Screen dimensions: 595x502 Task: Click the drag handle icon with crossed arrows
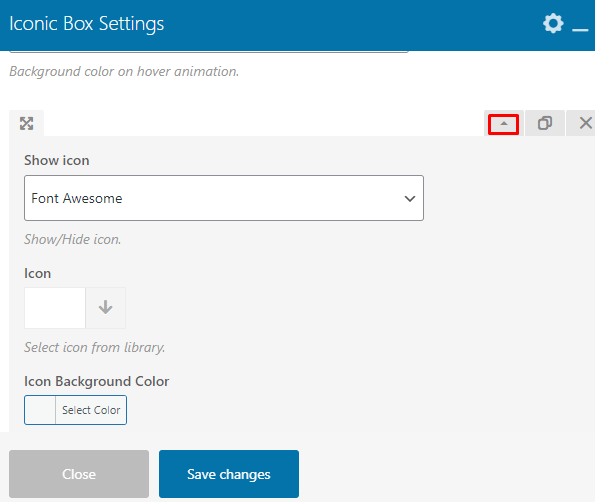(x=27, y=123)
